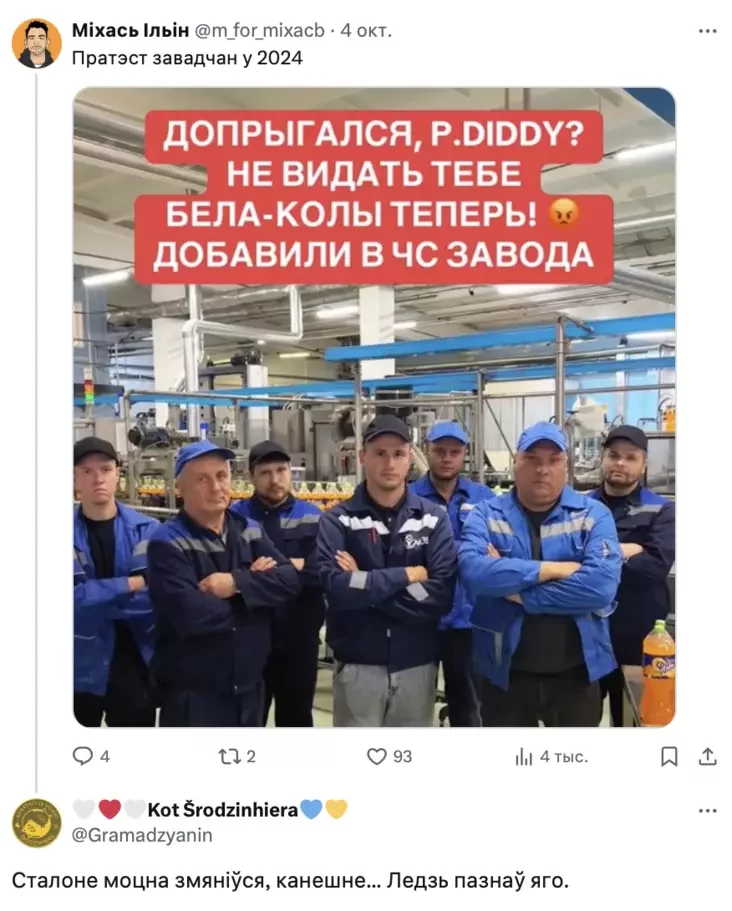Screen dimensions: 732x911
Task: Expand the three-dot menu on the top post
Action: pyautogui.click(x=707, y=31)
